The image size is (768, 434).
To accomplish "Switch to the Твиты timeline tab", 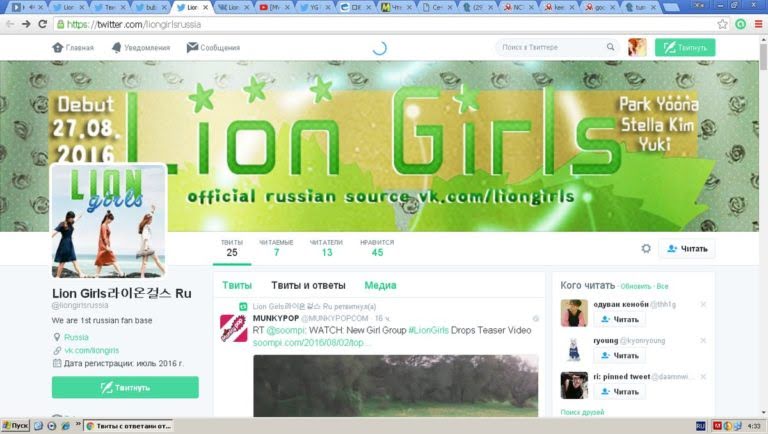I will tap(237, 285).
